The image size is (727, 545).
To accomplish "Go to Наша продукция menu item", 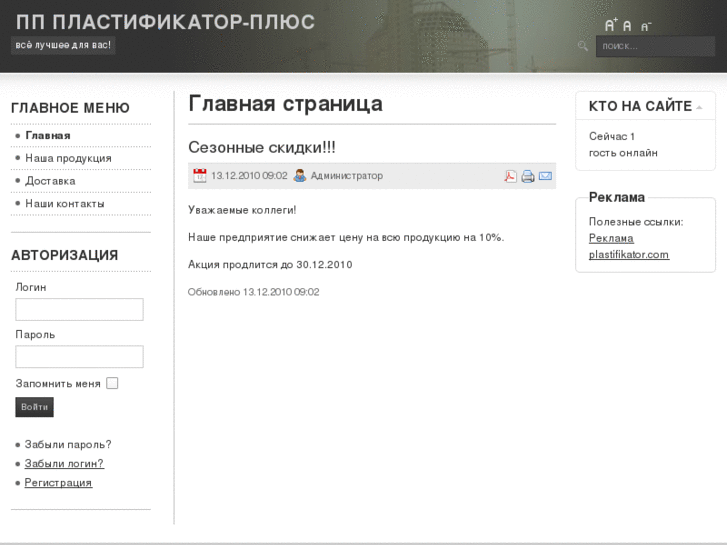I will pos(68,158).
